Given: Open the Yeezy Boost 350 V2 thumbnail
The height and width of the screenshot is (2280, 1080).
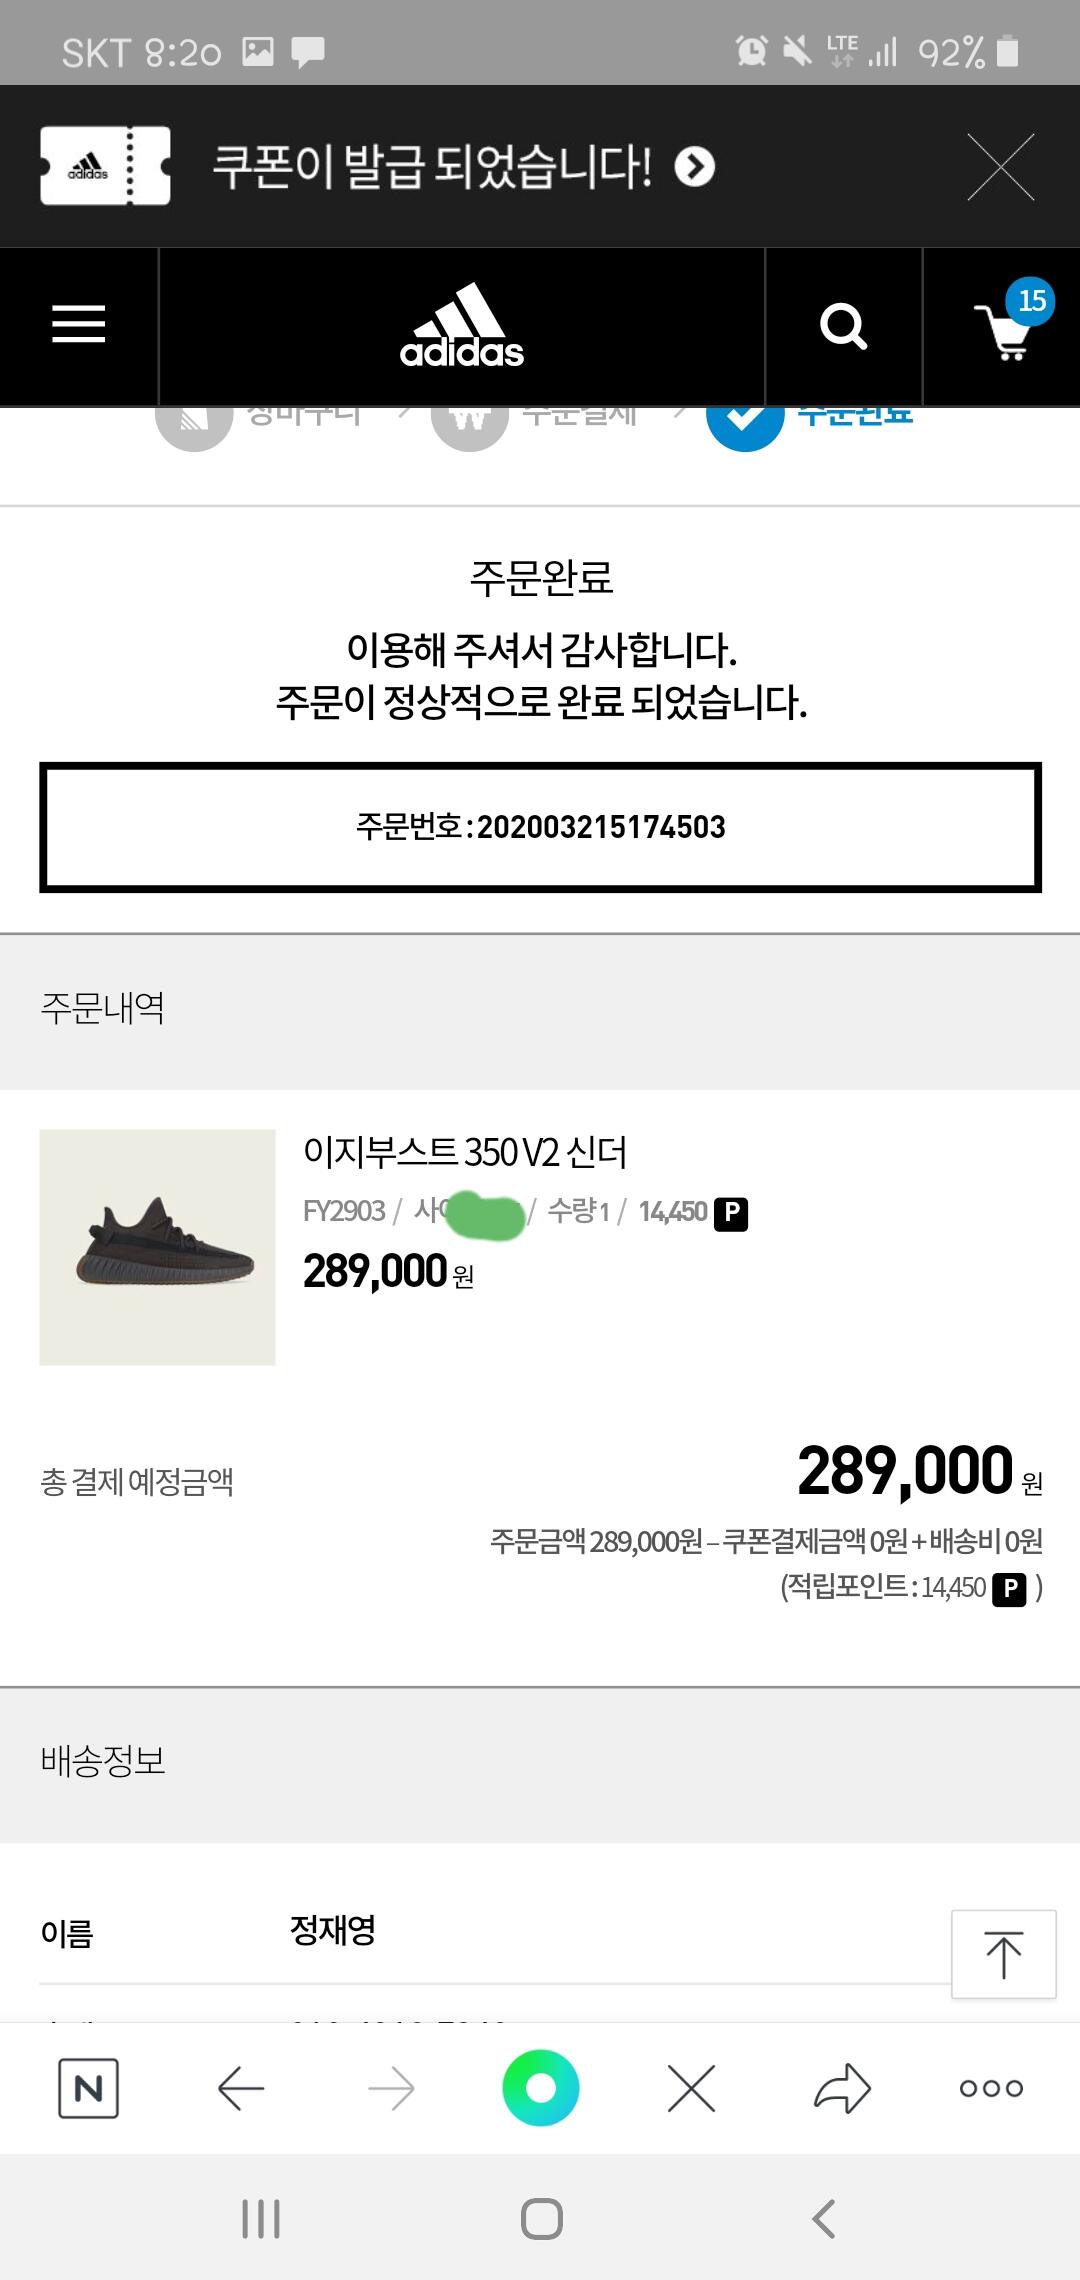Looking at the screenshot, I should 157,1247.
